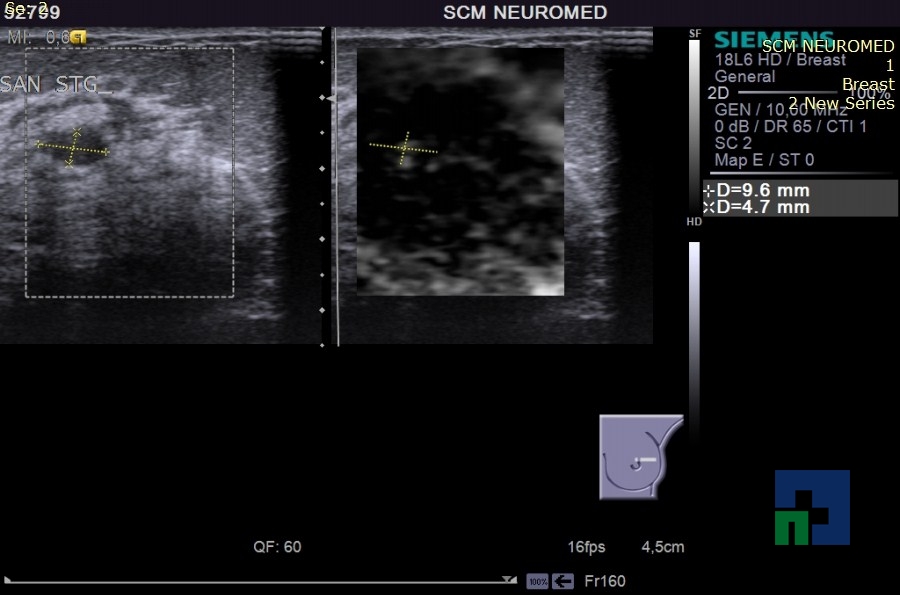
Task: Click the cine loop position marker
Action: (509, 580)
